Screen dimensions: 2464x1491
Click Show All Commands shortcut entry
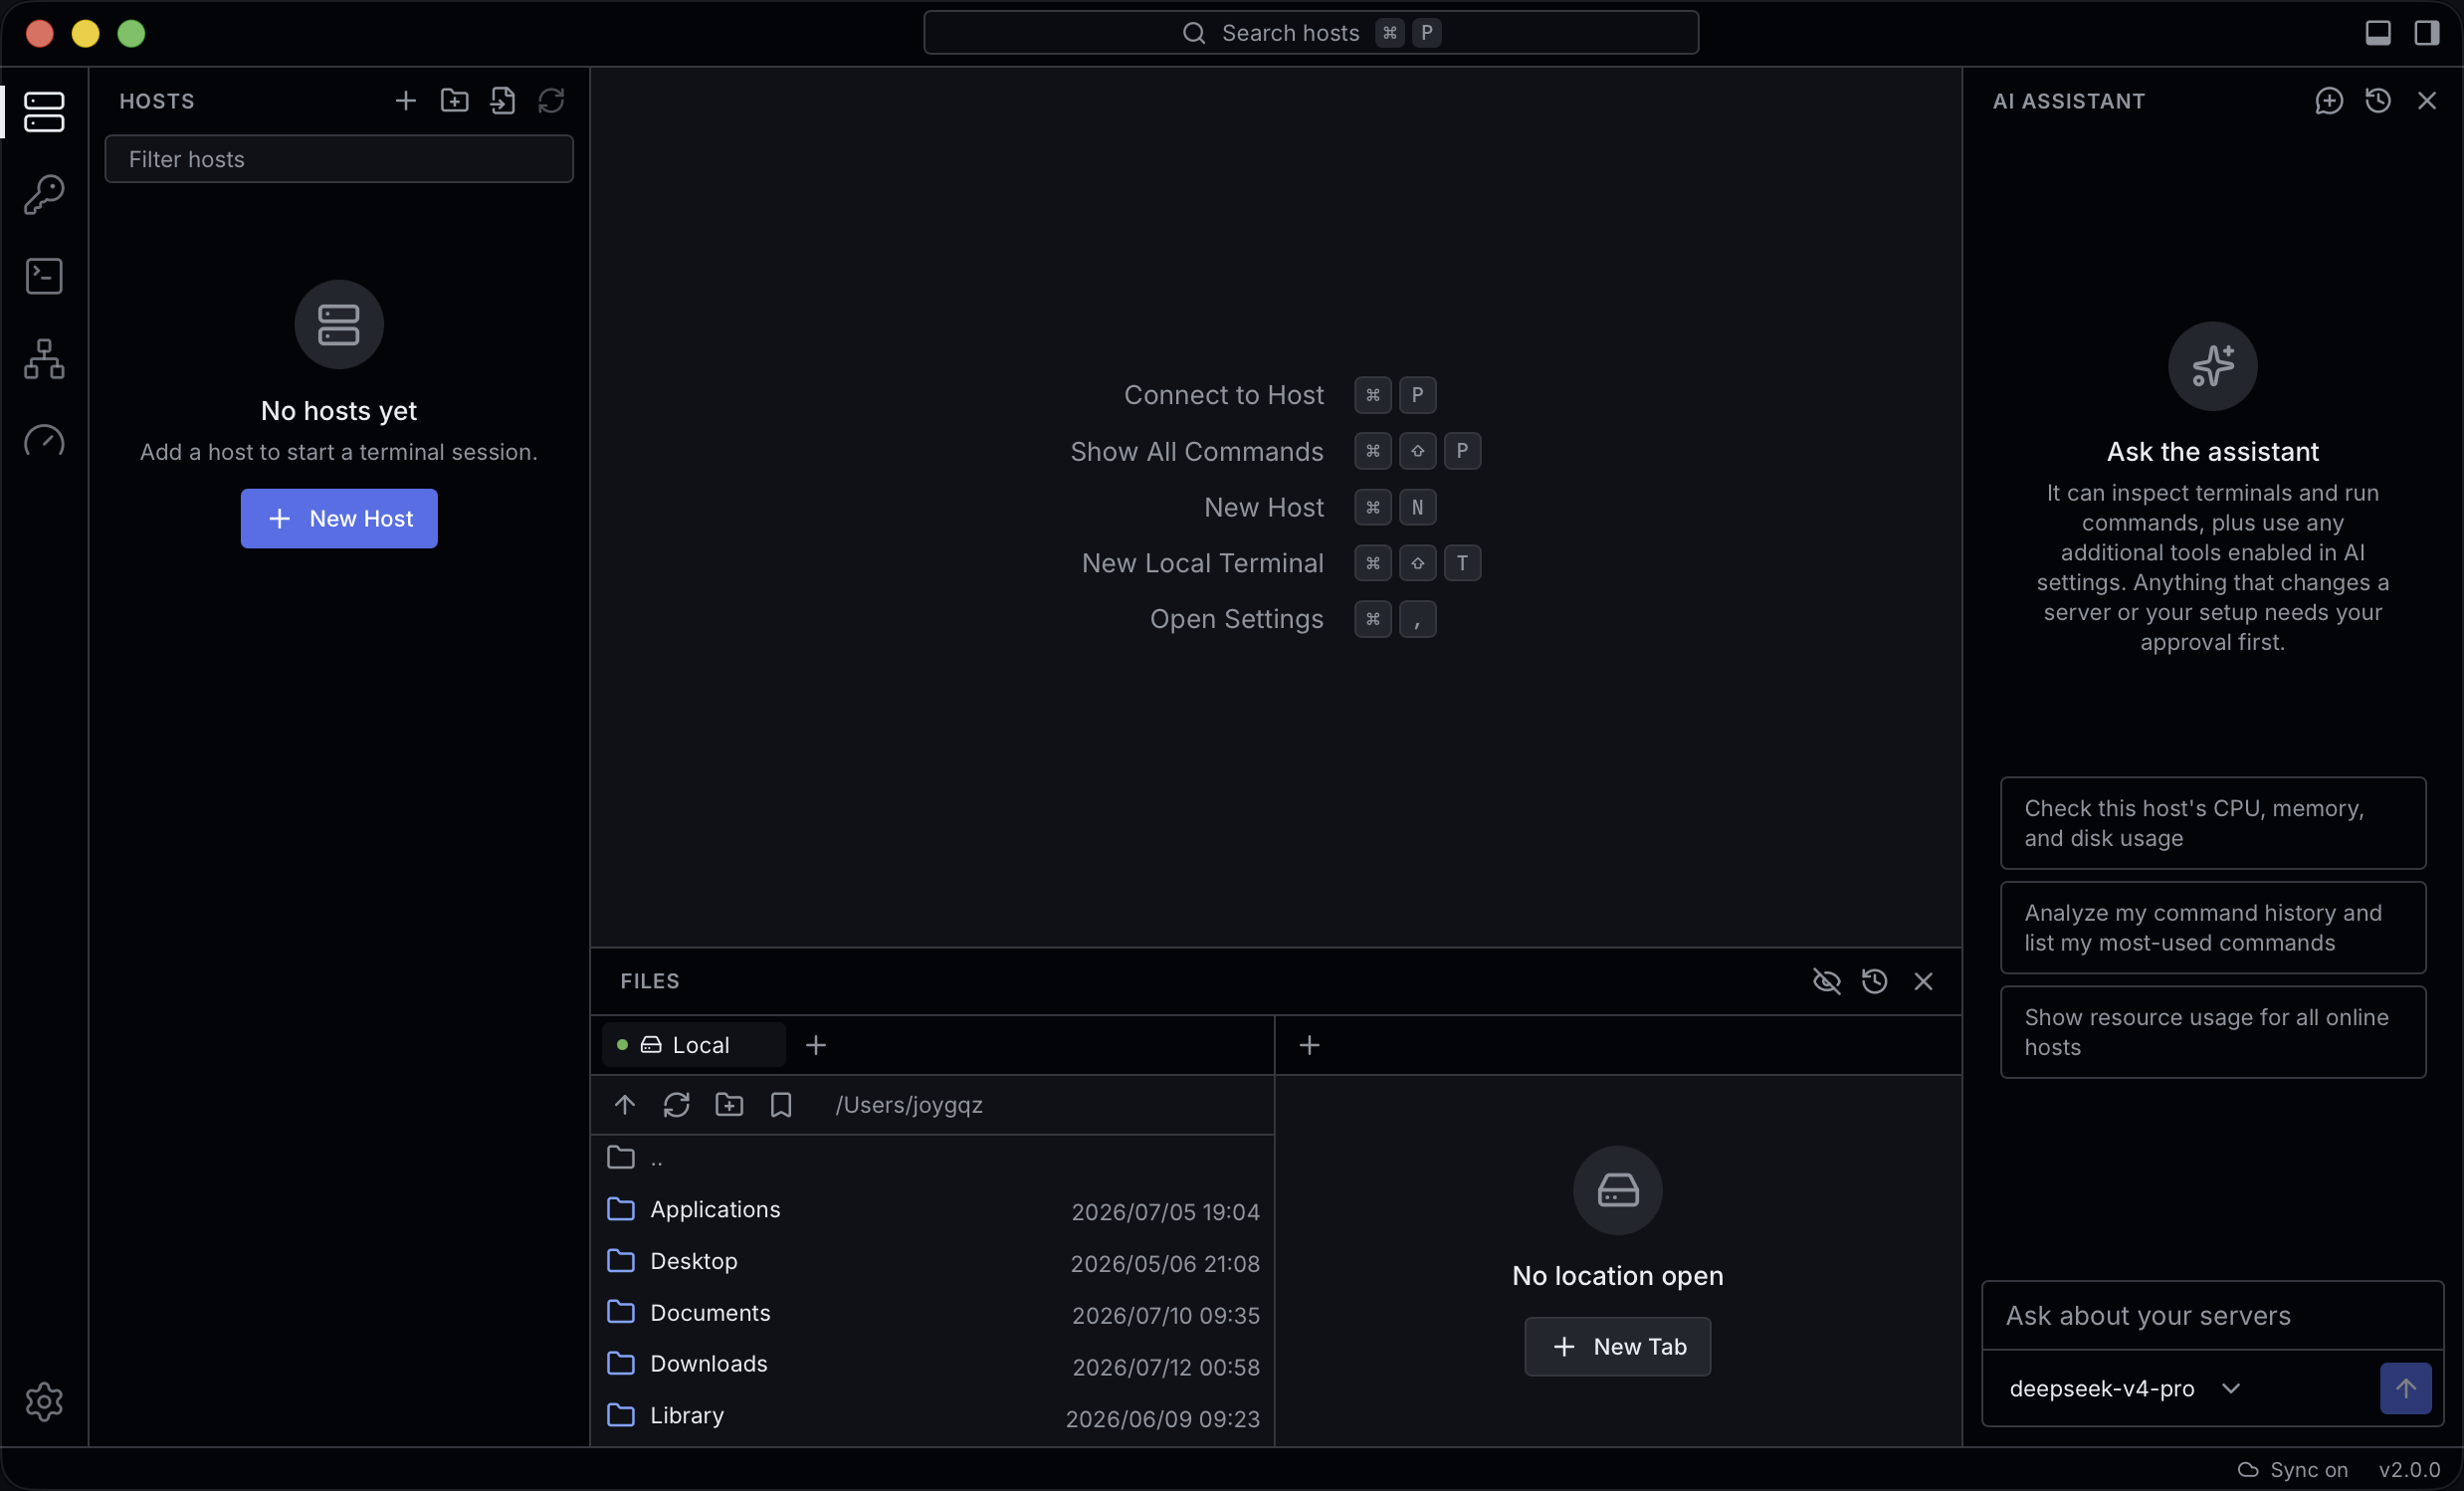(x=1275, y=451)
